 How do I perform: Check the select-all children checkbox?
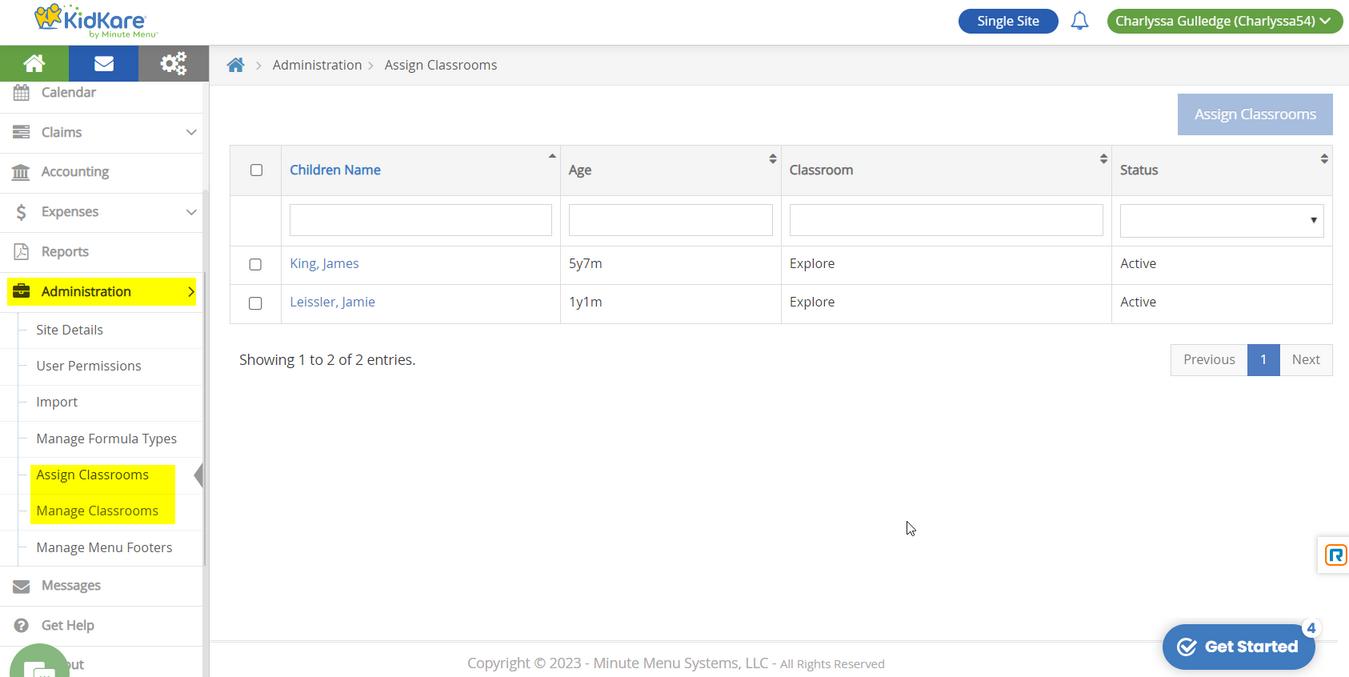pyautogui.click(x=256, y=170)
